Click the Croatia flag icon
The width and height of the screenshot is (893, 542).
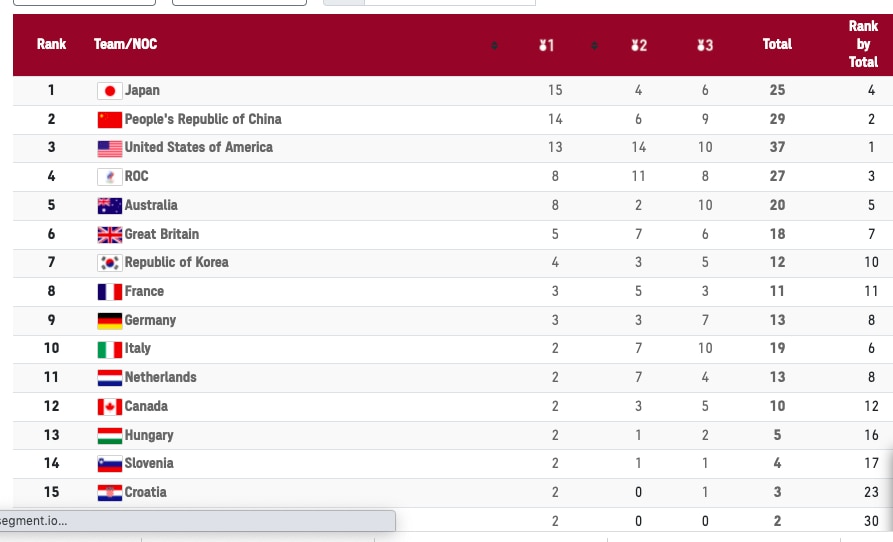coord(110,493)
